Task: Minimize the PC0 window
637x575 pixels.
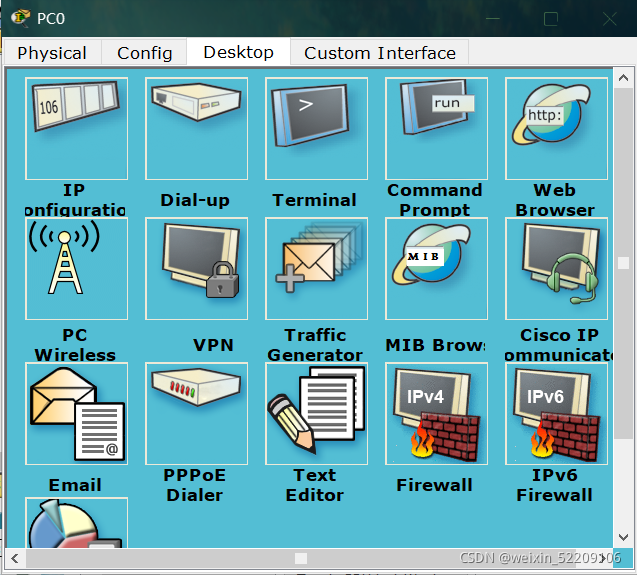Action: (x=493, y=19)
